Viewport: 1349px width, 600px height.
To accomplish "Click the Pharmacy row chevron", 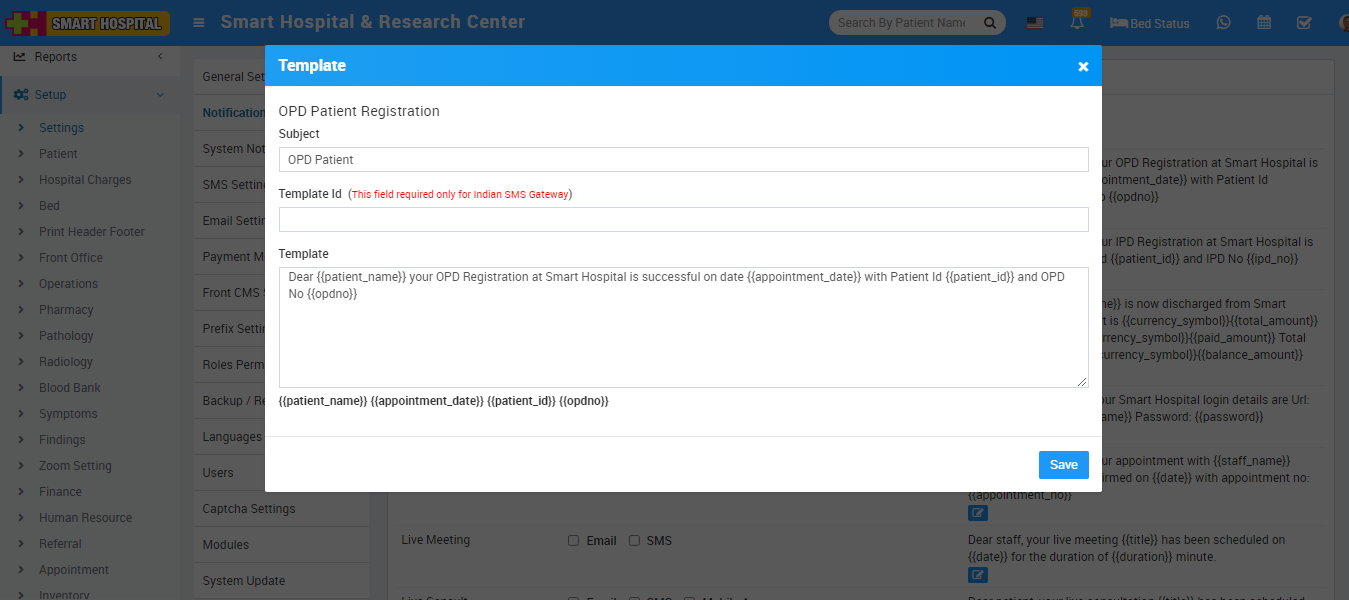I will click(x=21, y=310).
